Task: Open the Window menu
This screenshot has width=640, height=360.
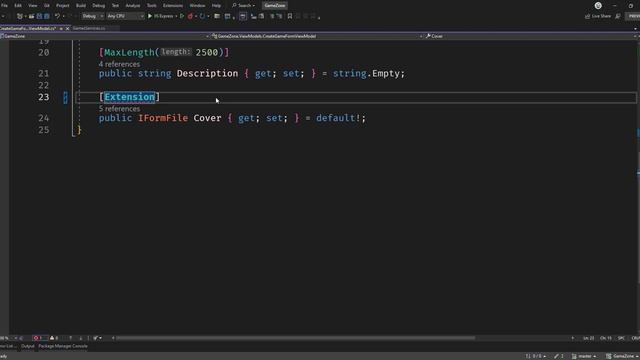Action: pyautogui.click(x=197, y=6)
